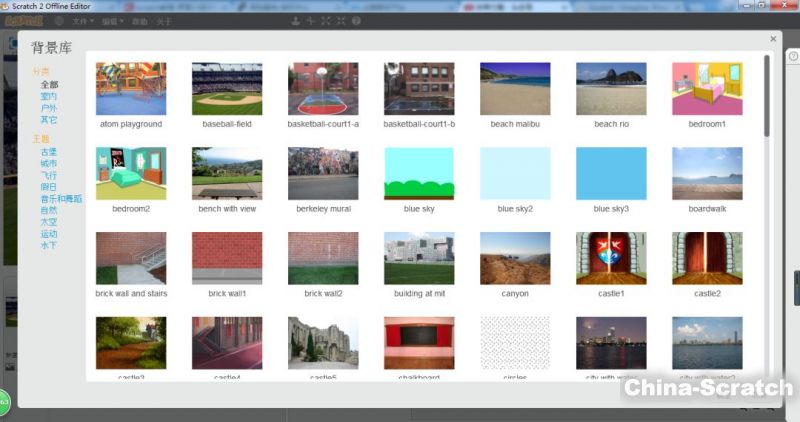Select the 全部 category filter

(48, 85)
